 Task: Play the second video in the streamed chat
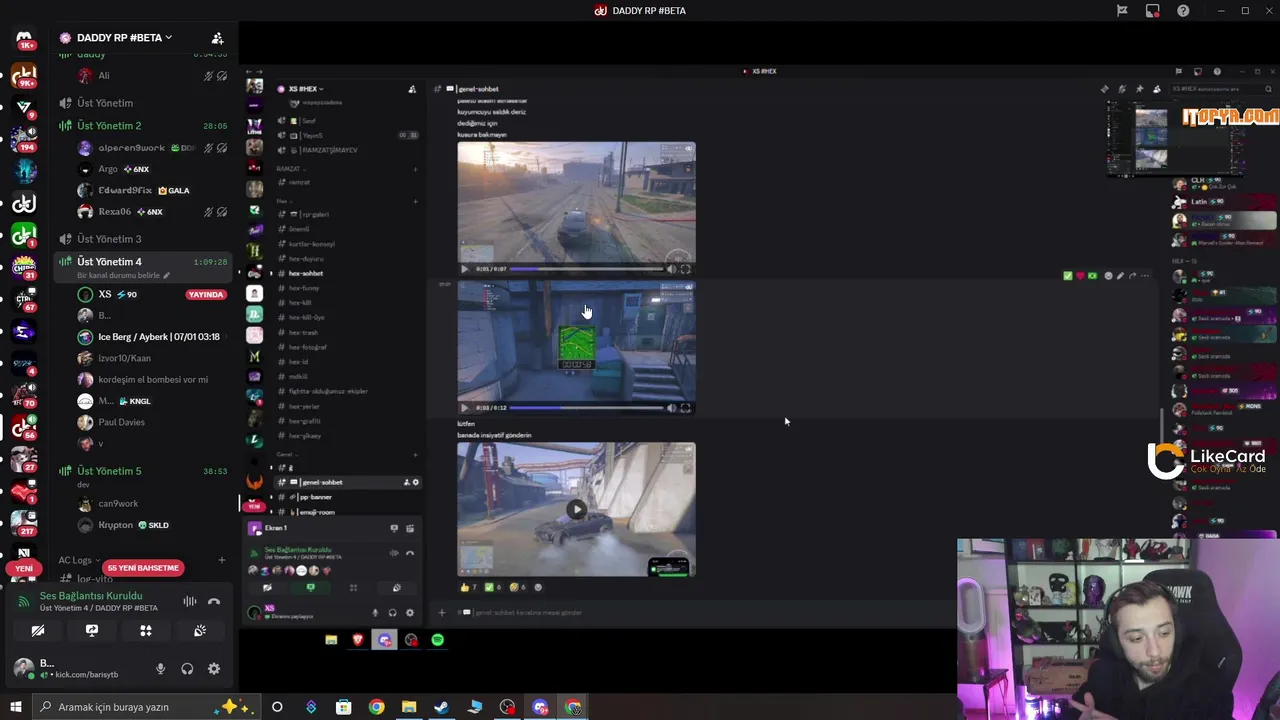[x=464, y=408]
